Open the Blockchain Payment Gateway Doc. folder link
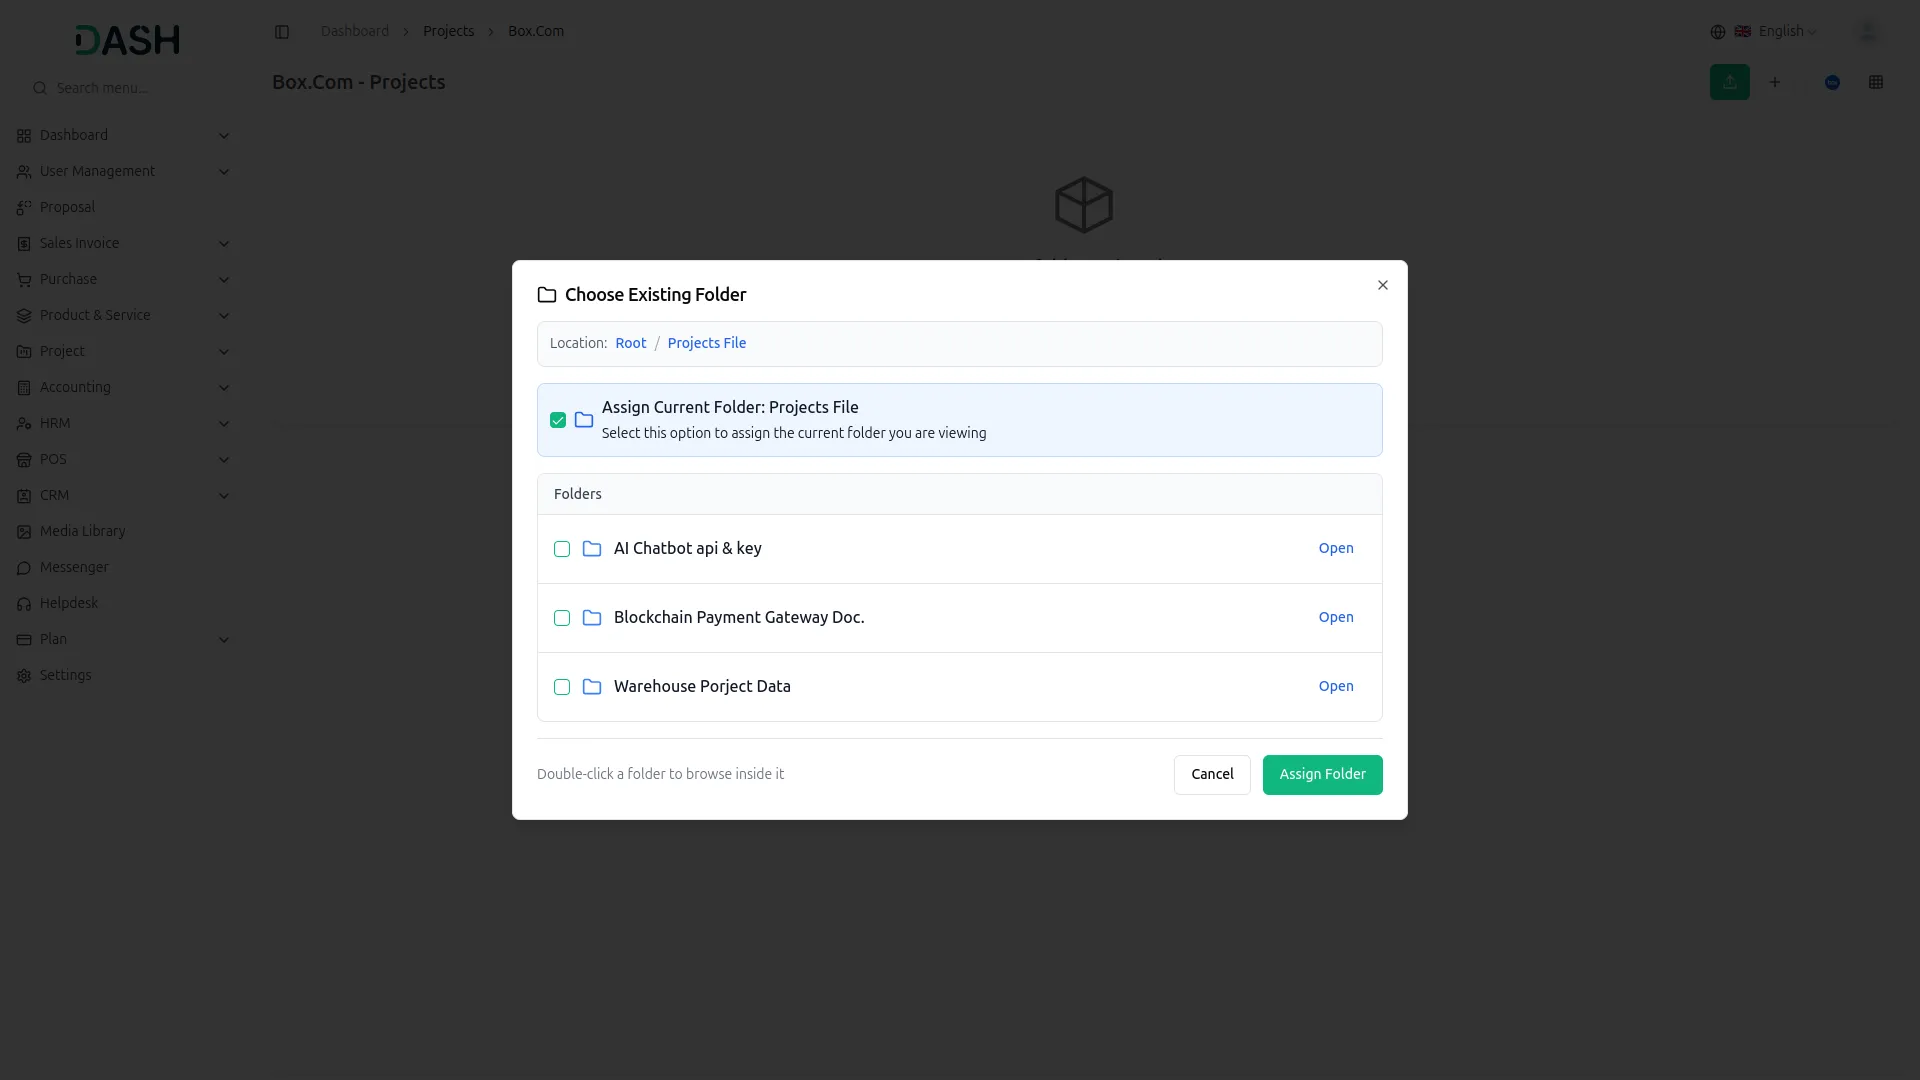Viewport: 1920px width, 1080px height. pos(1335,618)
